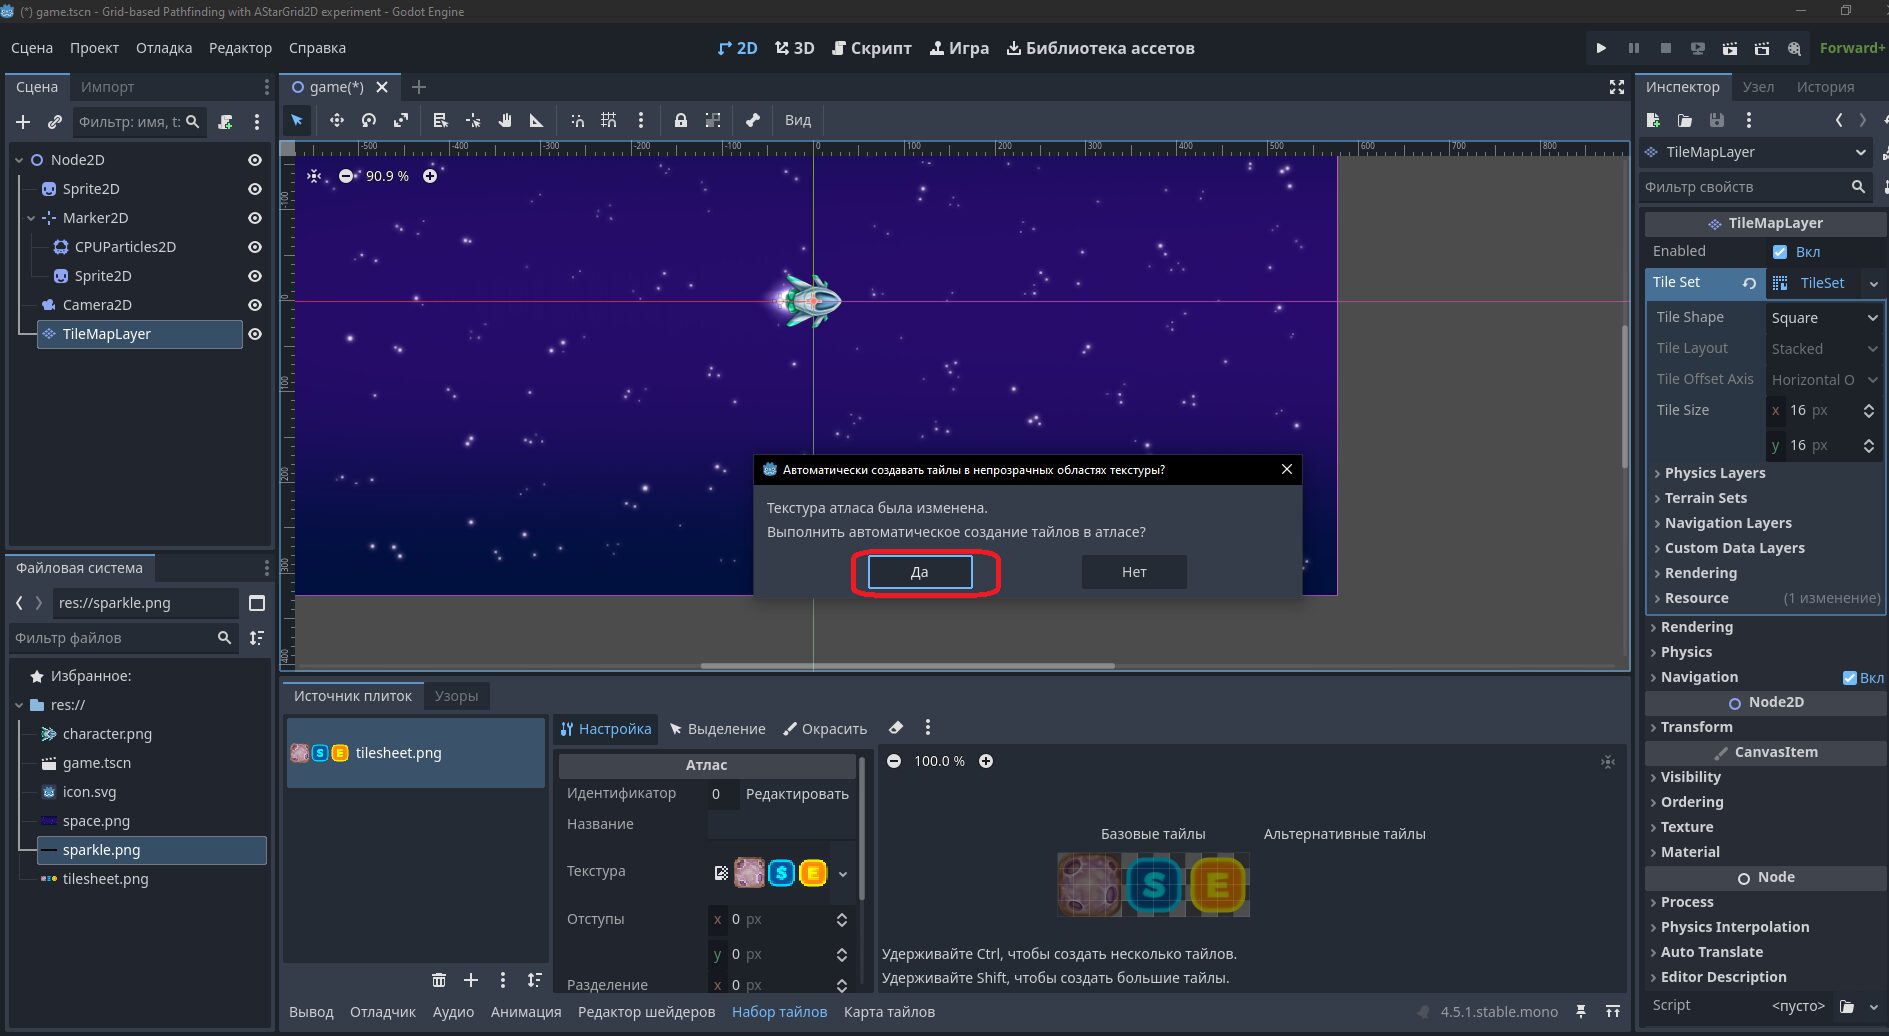The width and height of the screenshot is (1889, 1036).
Task: Uncheck the Enabled checkbox
Action: tap(1780, 252)
